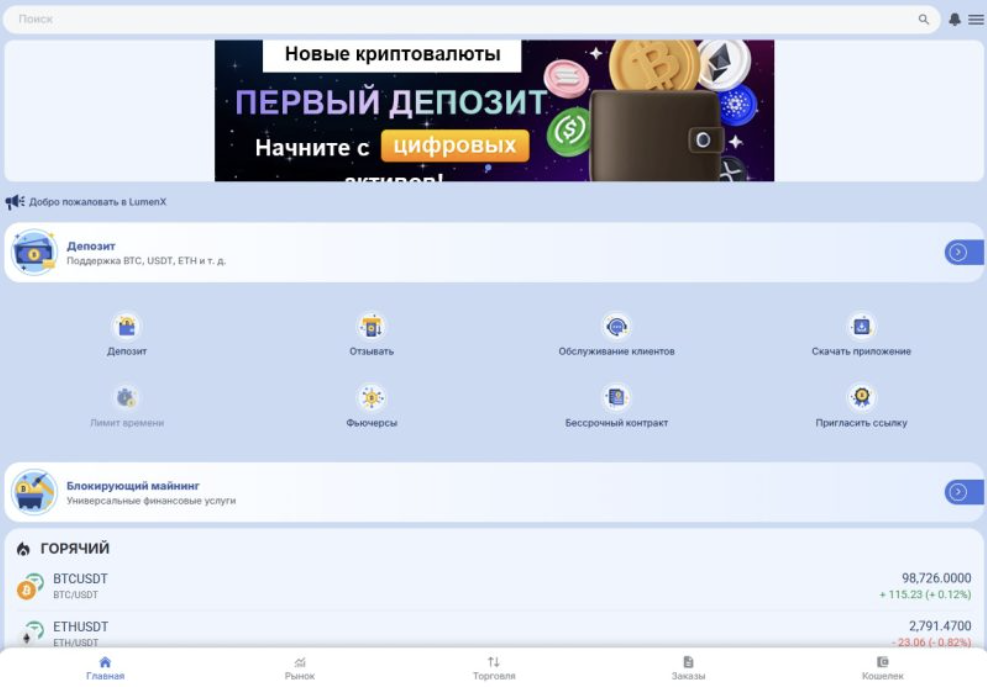Click the BTCUSDT price 98,726.0000
The image size is (987, 687).
pos(936,578)
